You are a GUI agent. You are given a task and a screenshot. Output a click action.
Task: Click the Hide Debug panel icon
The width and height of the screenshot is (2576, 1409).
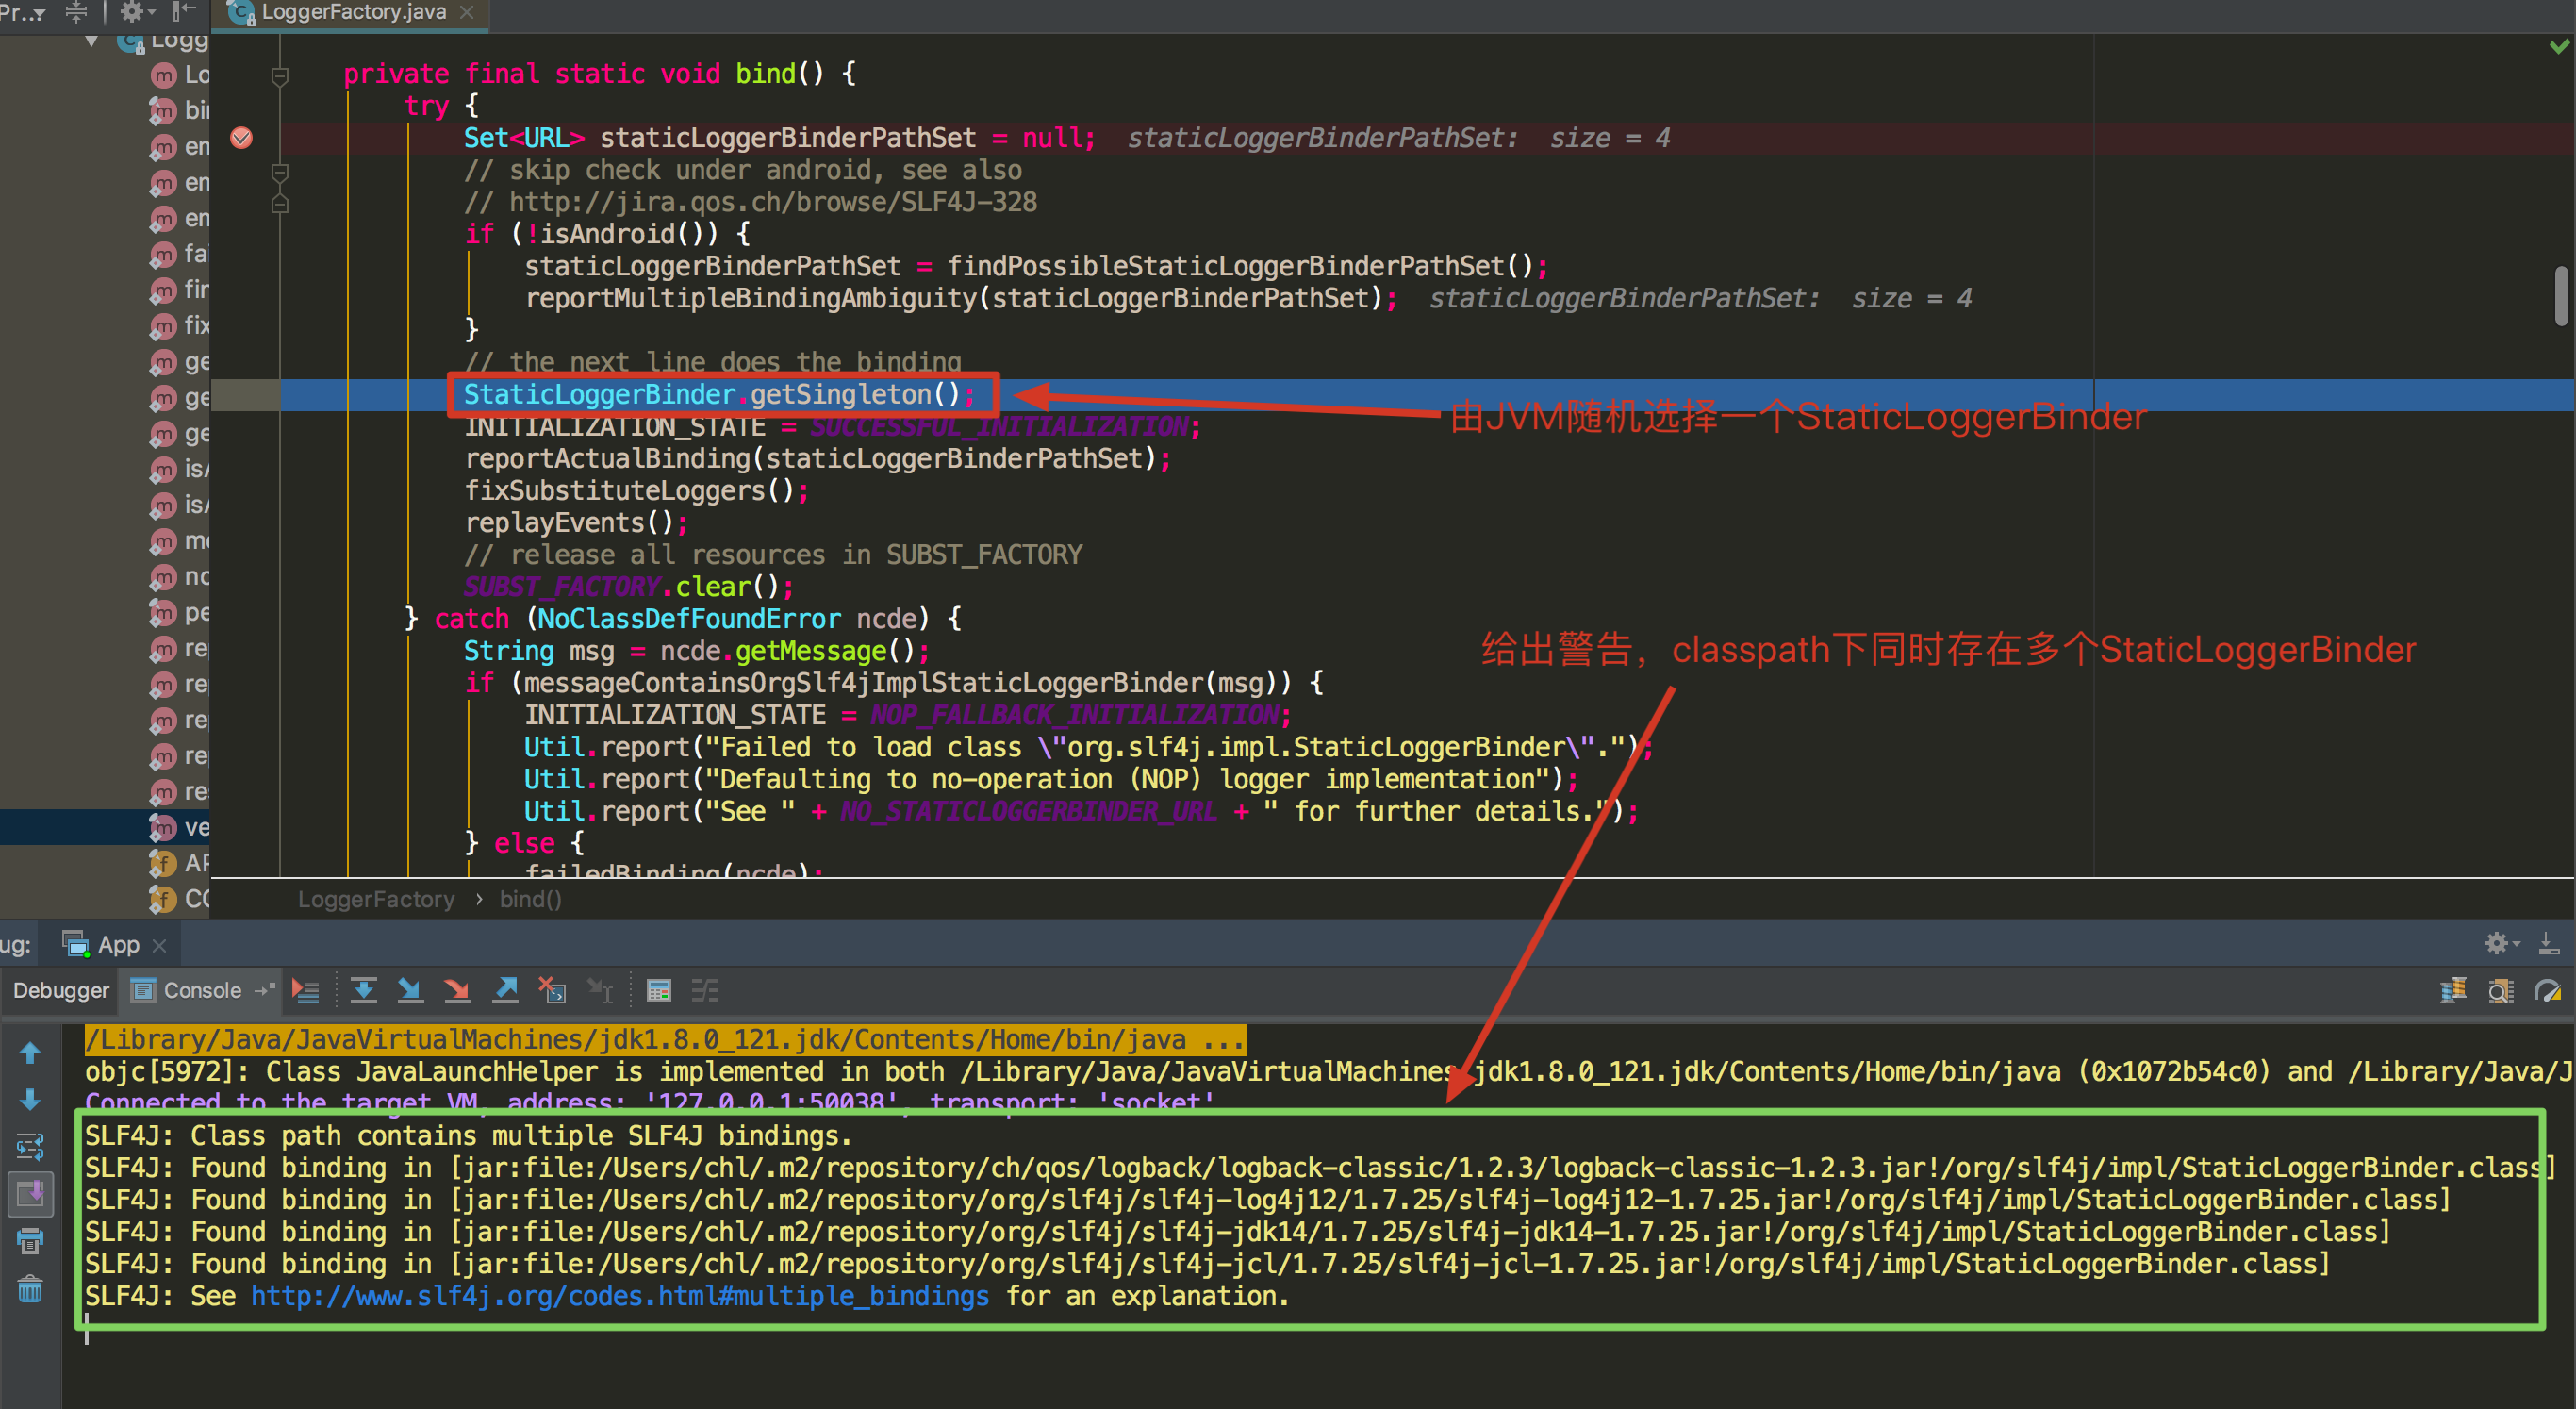coord(2549,943)
